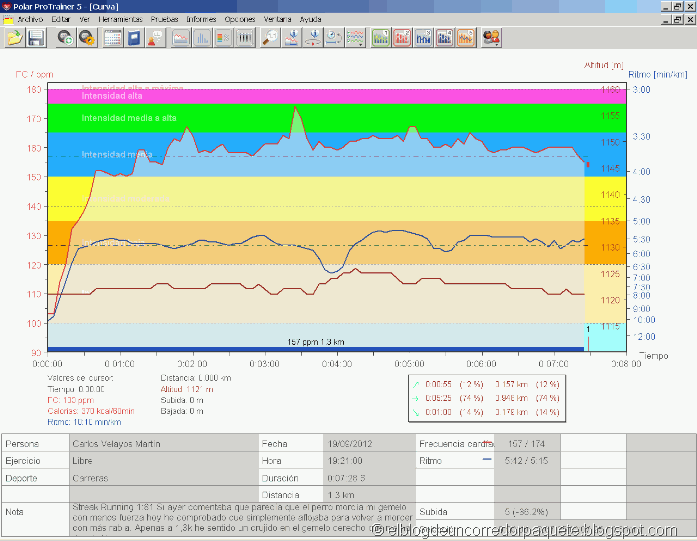Open the calendar view icon
This screenshot has width=697, height=541.
pyautogui.click(x=112, y=38)
